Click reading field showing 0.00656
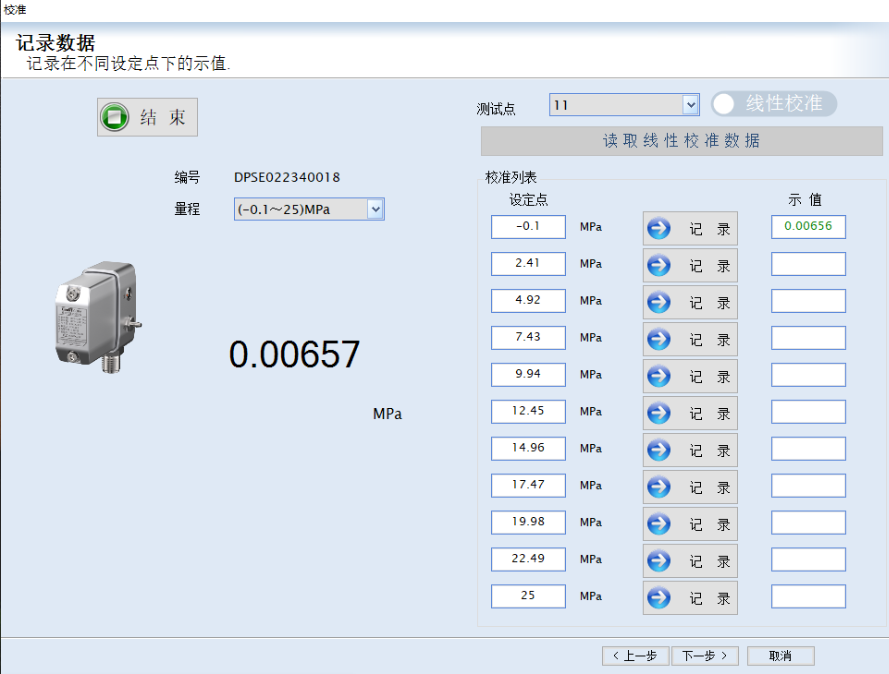 (x=808, y=227)
